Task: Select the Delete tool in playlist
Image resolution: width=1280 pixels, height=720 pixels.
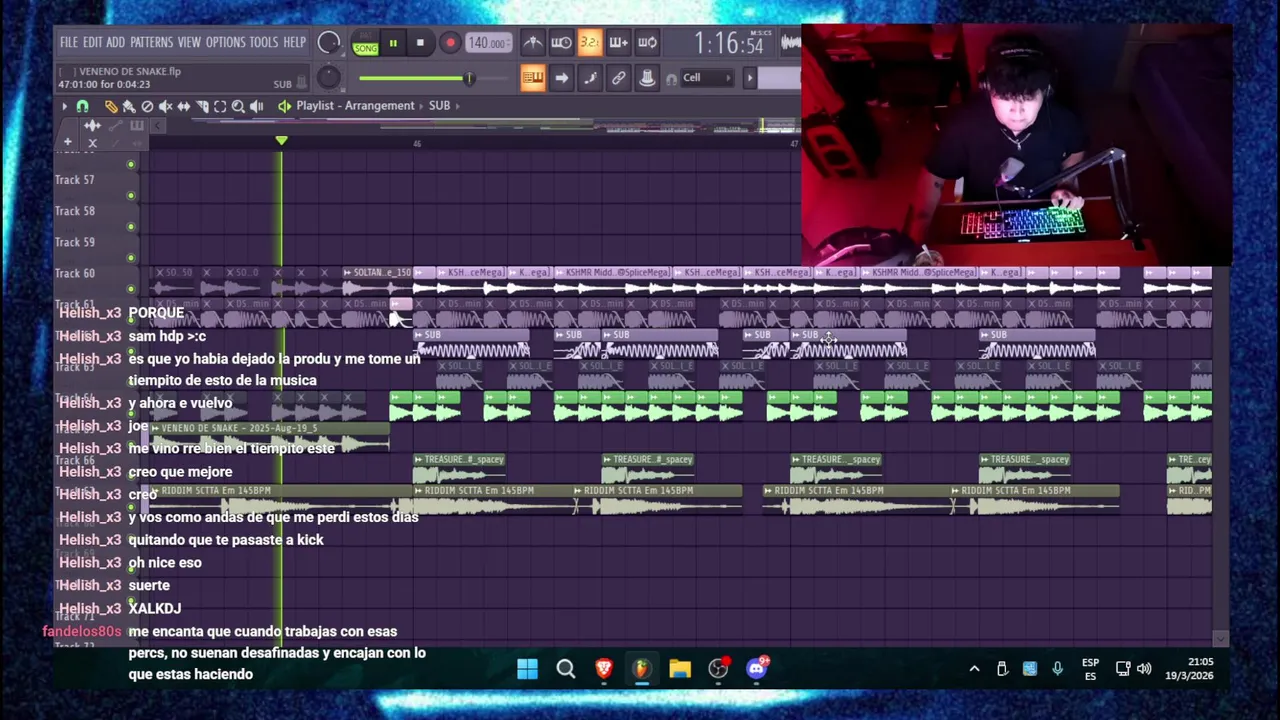Action: point(147,106)
